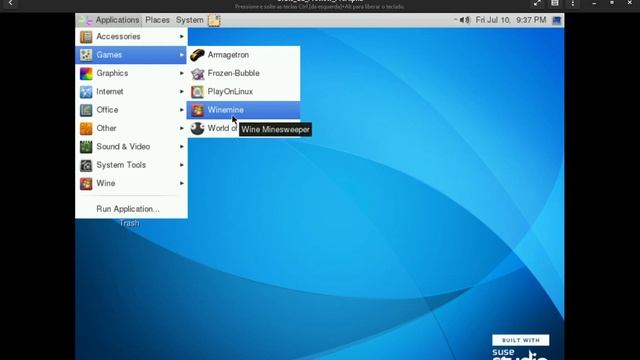Viewport: 640px width, 360px height.
Task: Click the Armagetron game icon
Action: pos(198,55)
